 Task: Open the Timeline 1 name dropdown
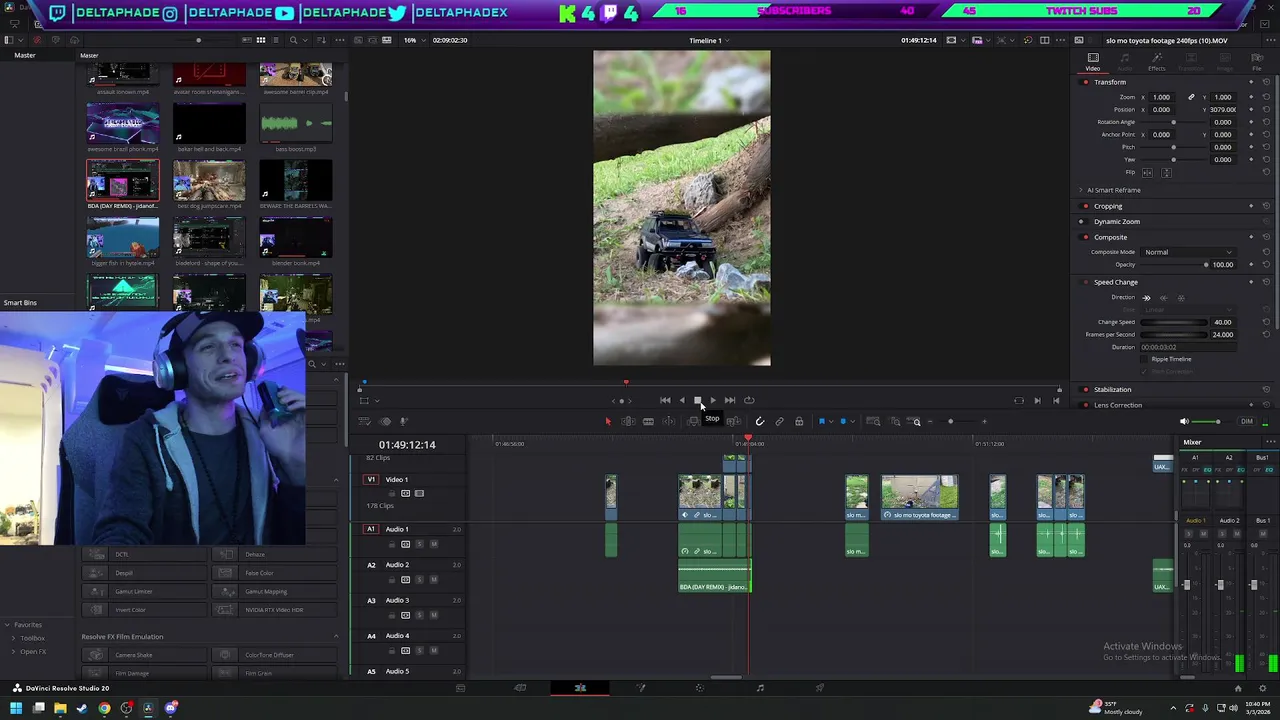coord(709,40)
